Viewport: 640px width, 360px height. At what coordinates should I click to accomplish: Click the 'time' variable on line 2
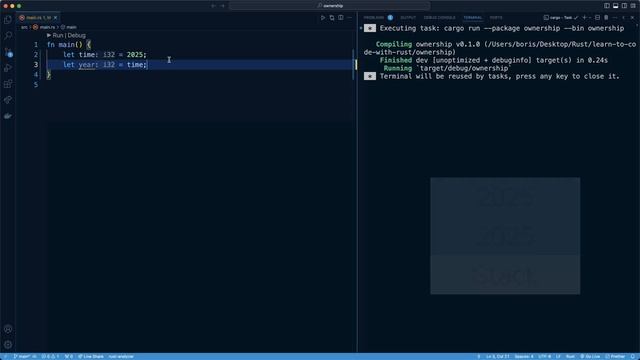[x=87, y=55]
